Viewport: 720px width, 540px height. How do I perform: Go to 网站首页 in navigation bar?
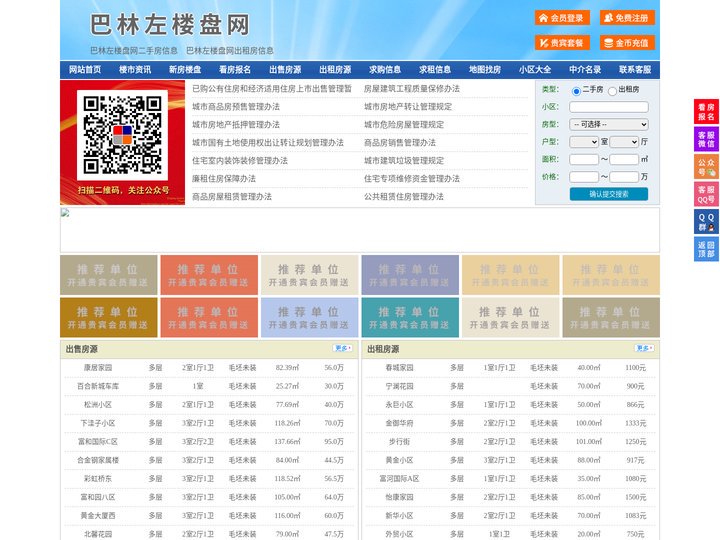(x=85, y=70)
